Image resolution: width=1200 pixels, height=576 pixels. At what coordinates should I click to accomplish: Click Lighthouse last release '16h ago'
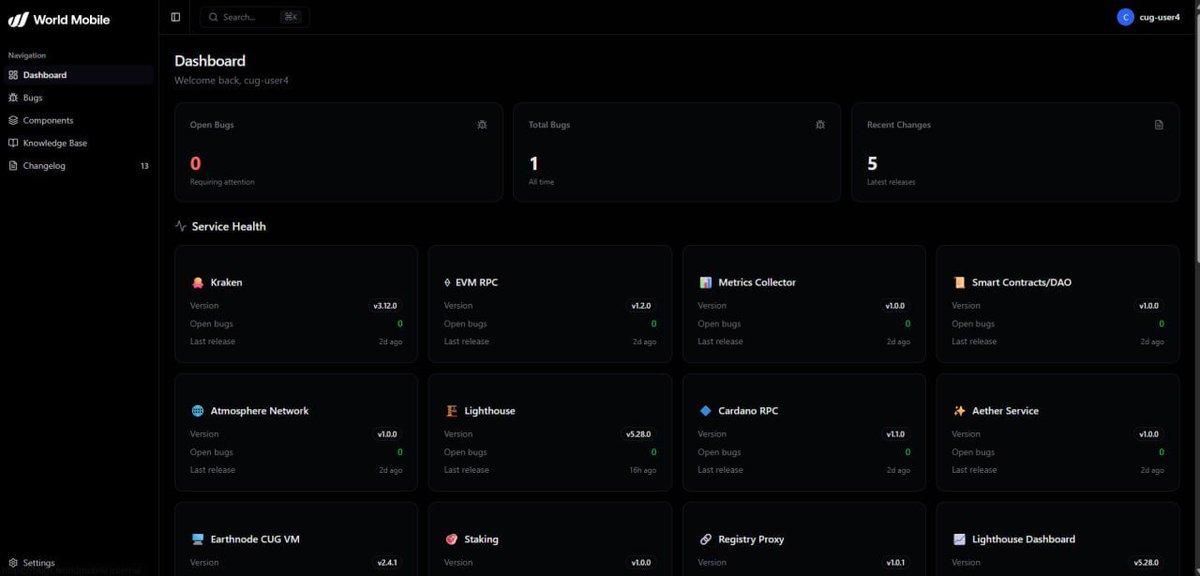(x=643, y=470)
